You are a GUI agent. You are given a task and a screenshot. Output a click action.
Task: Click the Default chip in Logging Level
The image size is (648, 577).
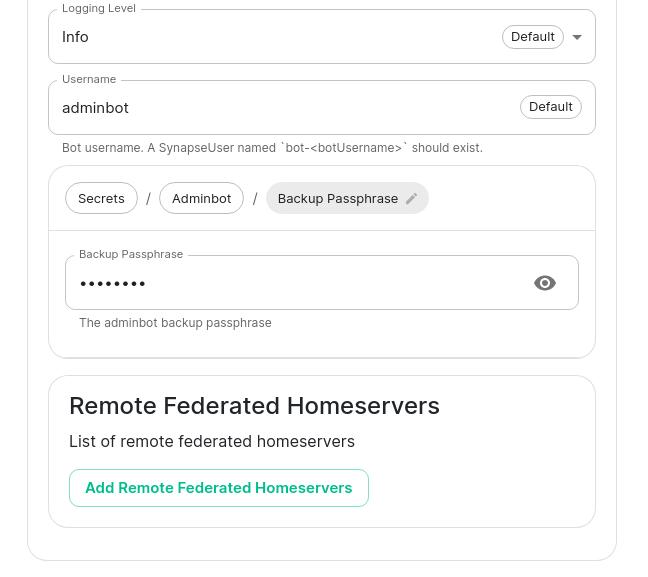[x=532, y=37]
